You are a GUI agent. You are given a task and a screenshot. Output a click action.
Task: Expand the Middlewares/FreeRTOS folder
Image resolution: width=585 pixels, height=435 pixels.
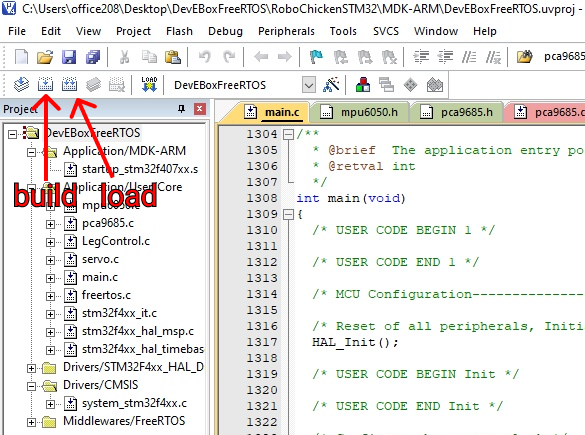coord(31,422)
